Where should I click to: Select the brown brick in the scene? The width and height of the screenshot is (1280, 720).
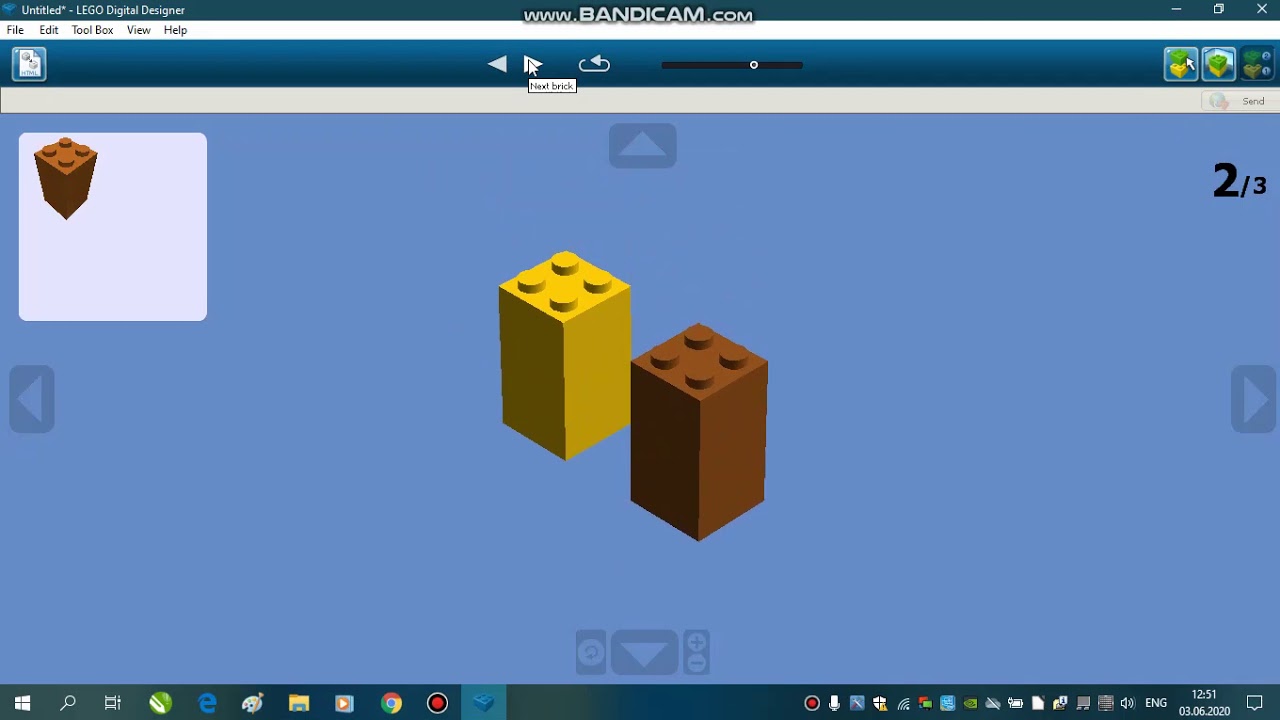coord(699,432)
